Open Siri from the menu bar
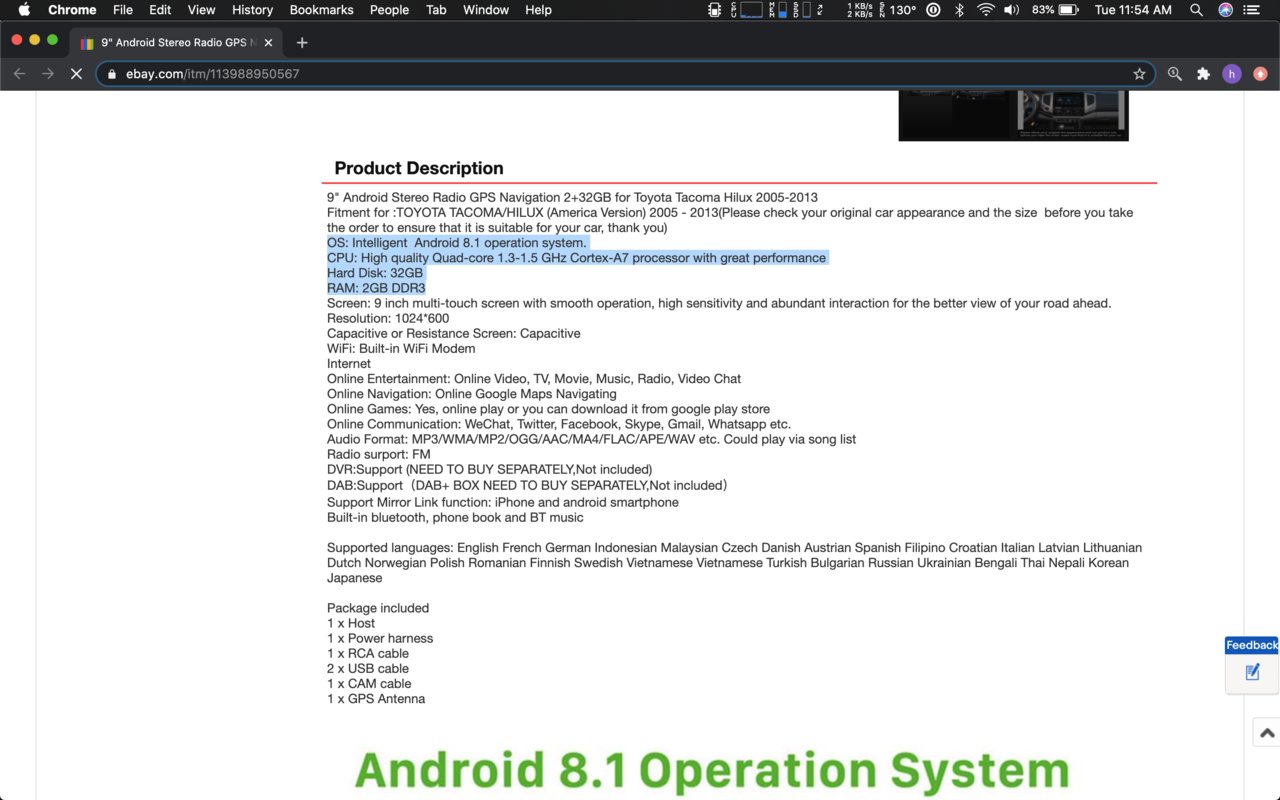 tap(1225, 10)
